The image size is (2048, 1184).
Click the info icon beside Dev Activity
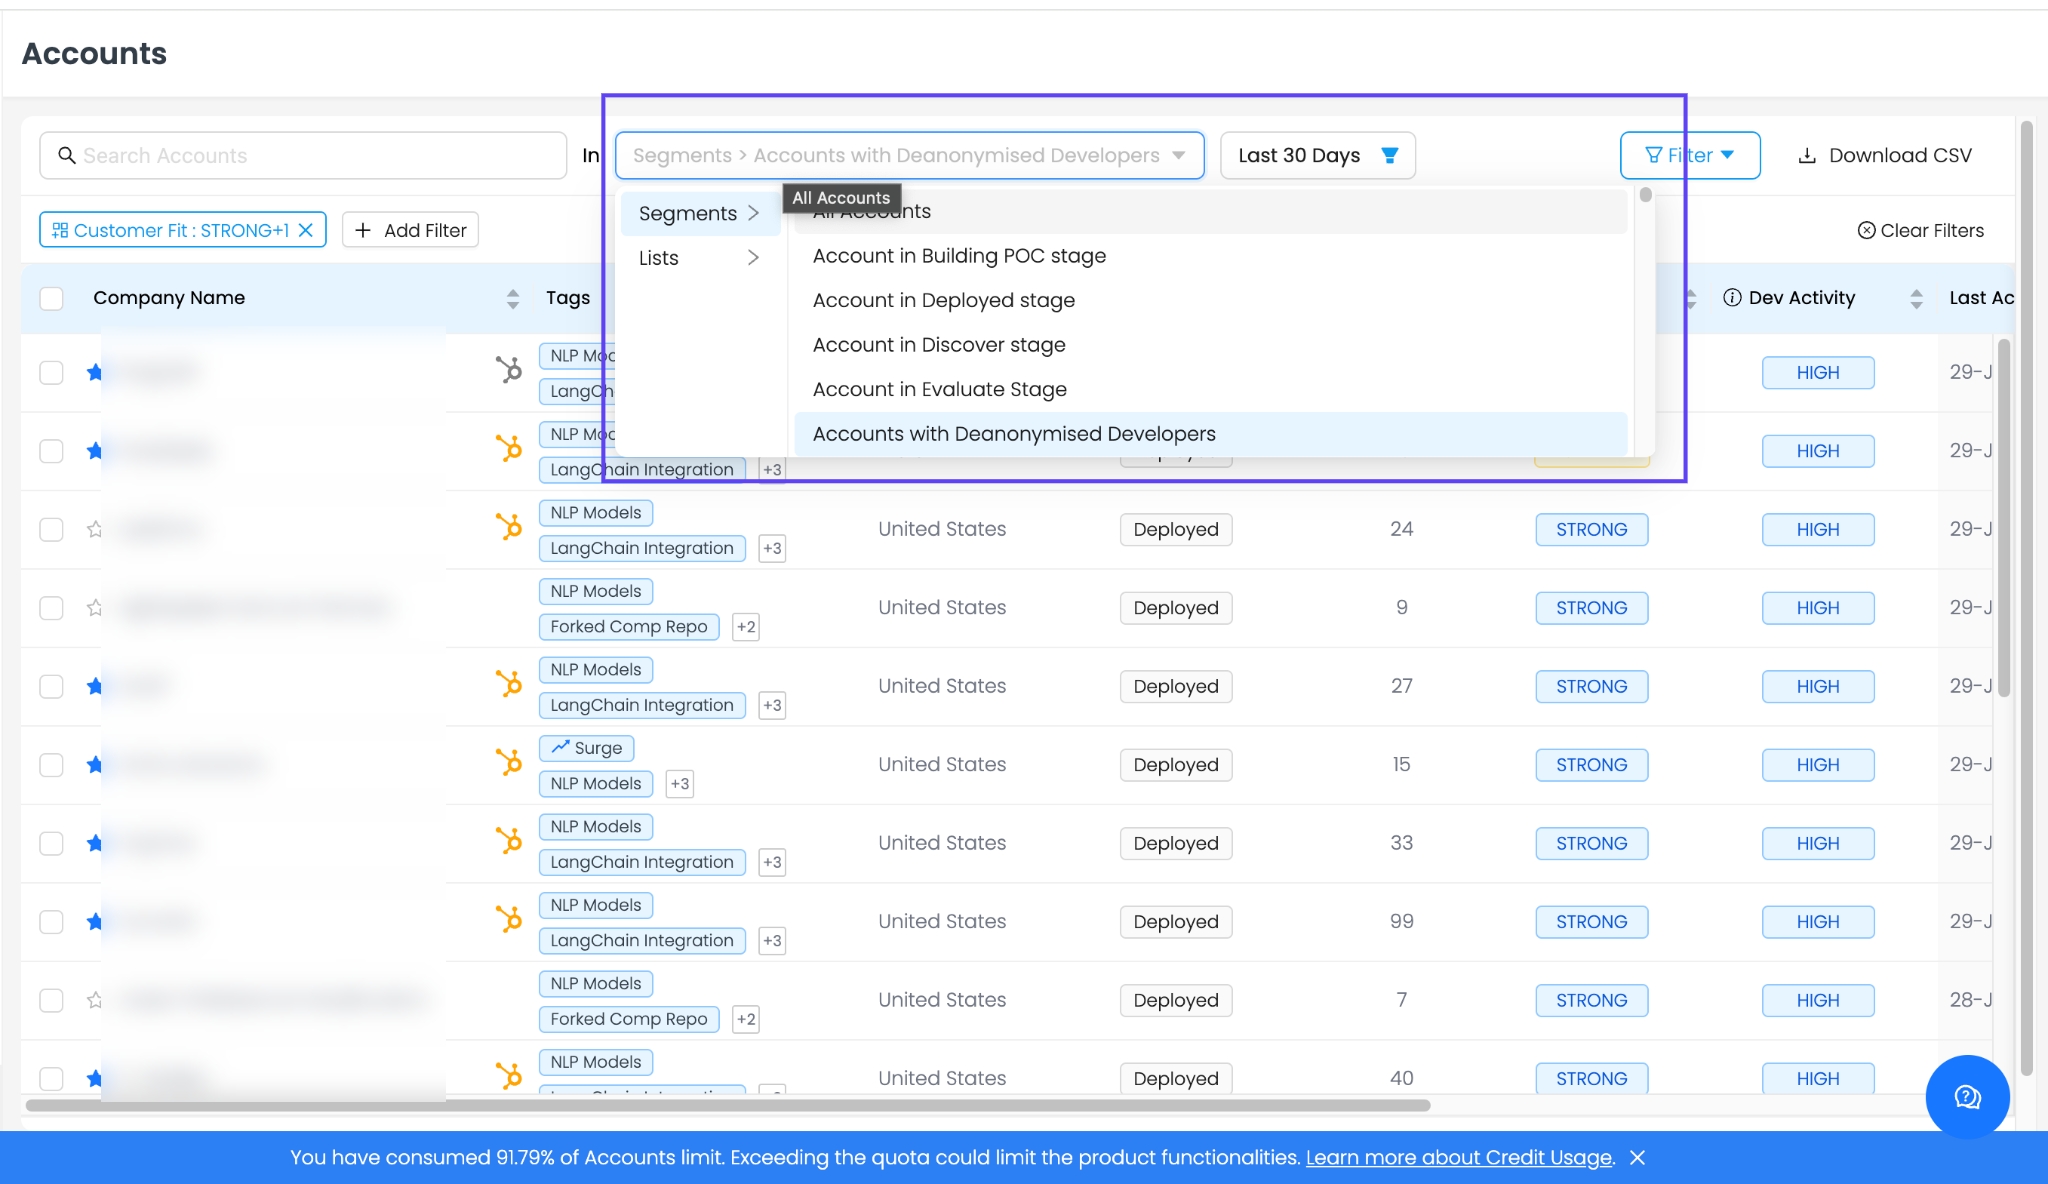[1732, 298]
